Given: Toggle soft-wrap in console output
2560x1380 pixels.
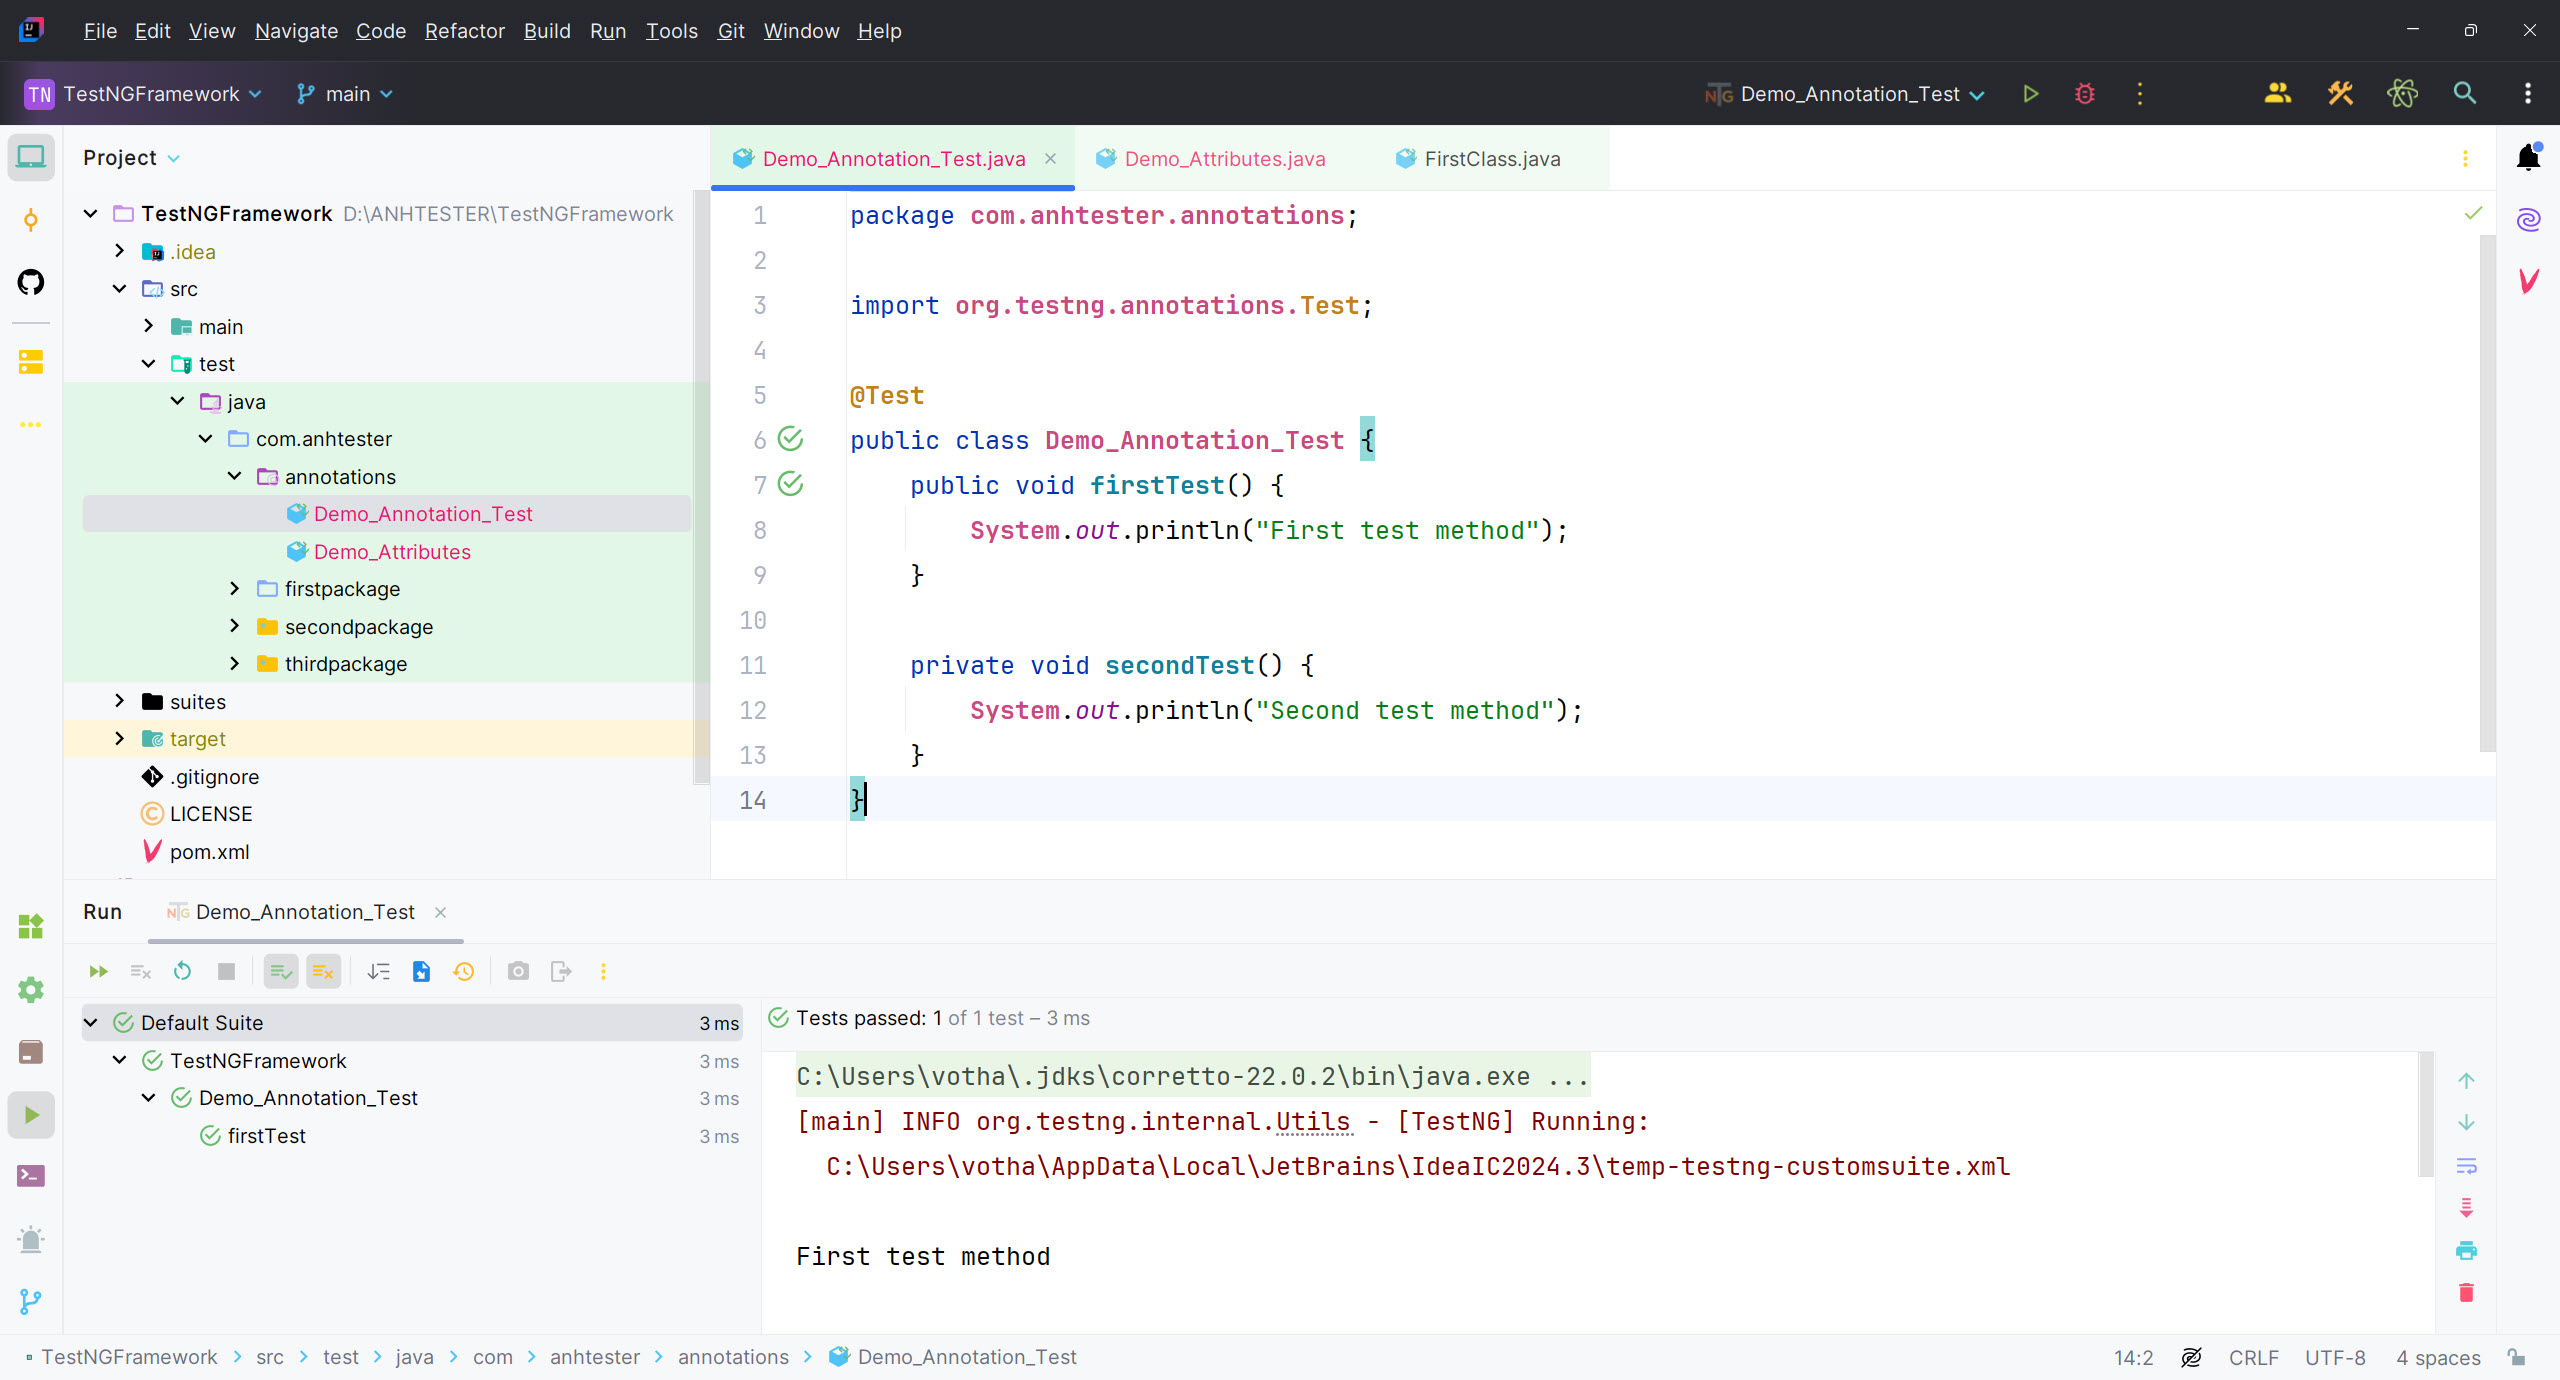Looking at the screenshot, I should tap(2466, 1166).
